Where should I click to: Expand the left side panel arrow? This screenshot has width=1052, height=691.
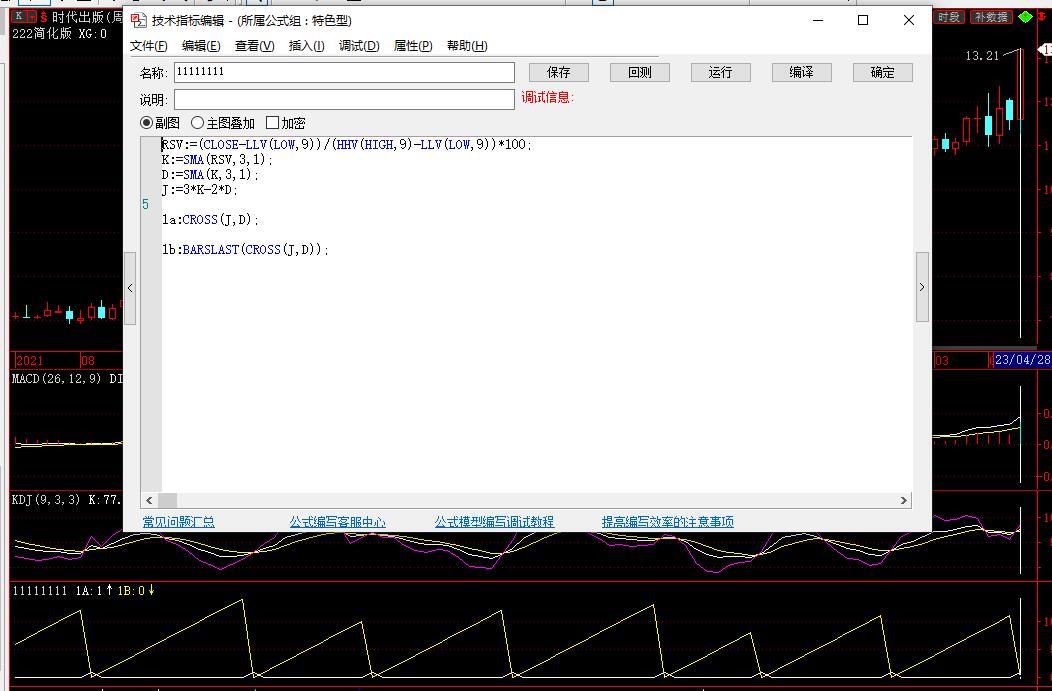(130, 288)
